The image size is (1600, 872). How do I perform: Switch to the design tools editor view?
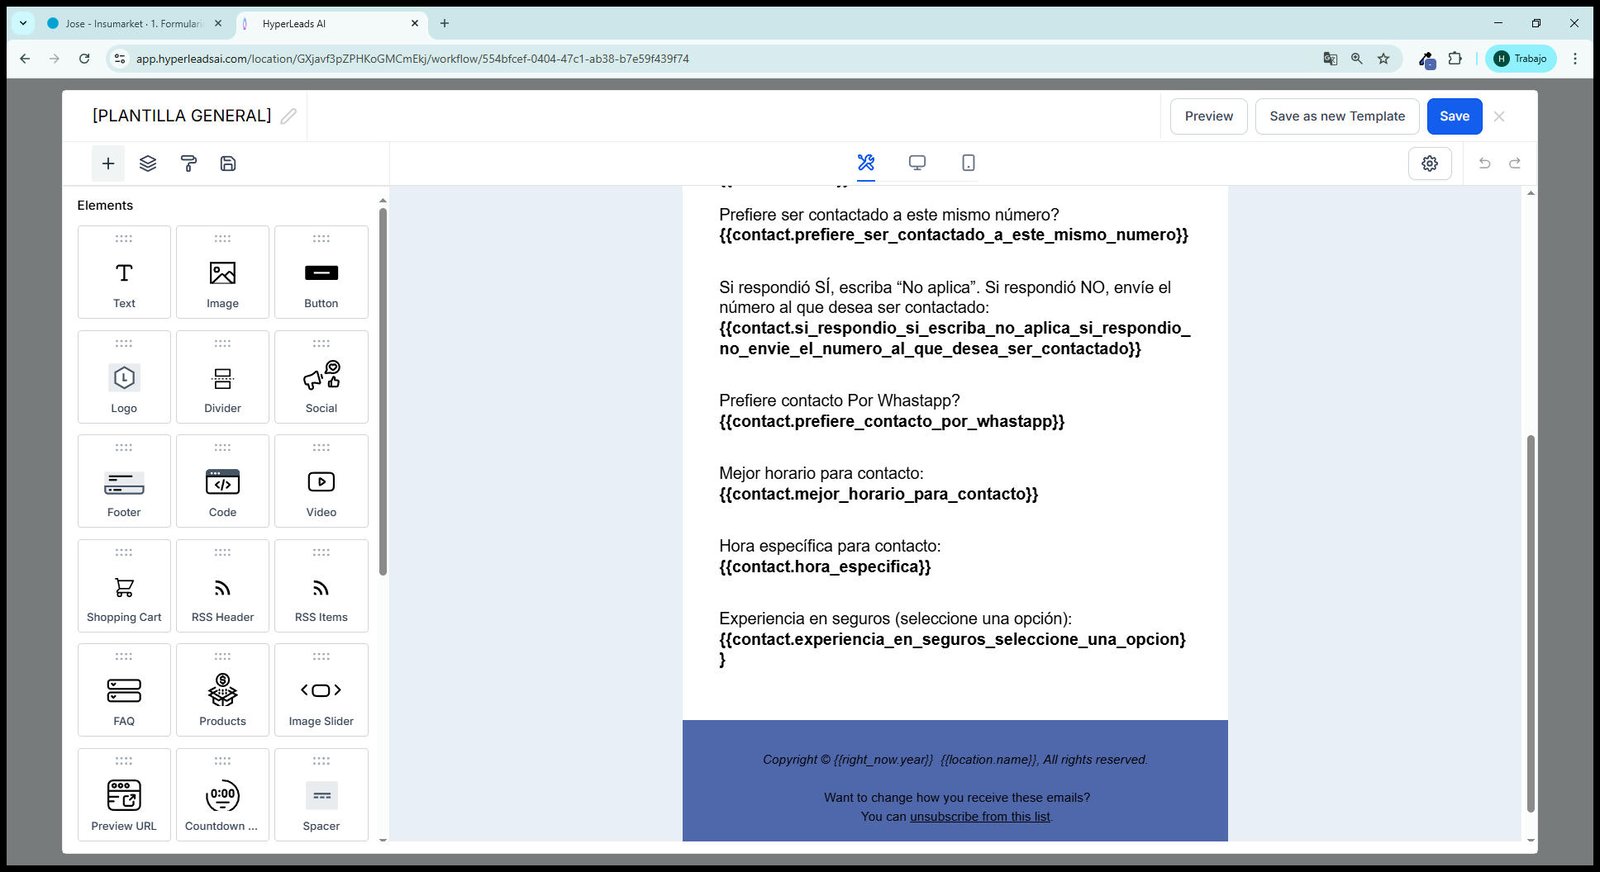866,163
